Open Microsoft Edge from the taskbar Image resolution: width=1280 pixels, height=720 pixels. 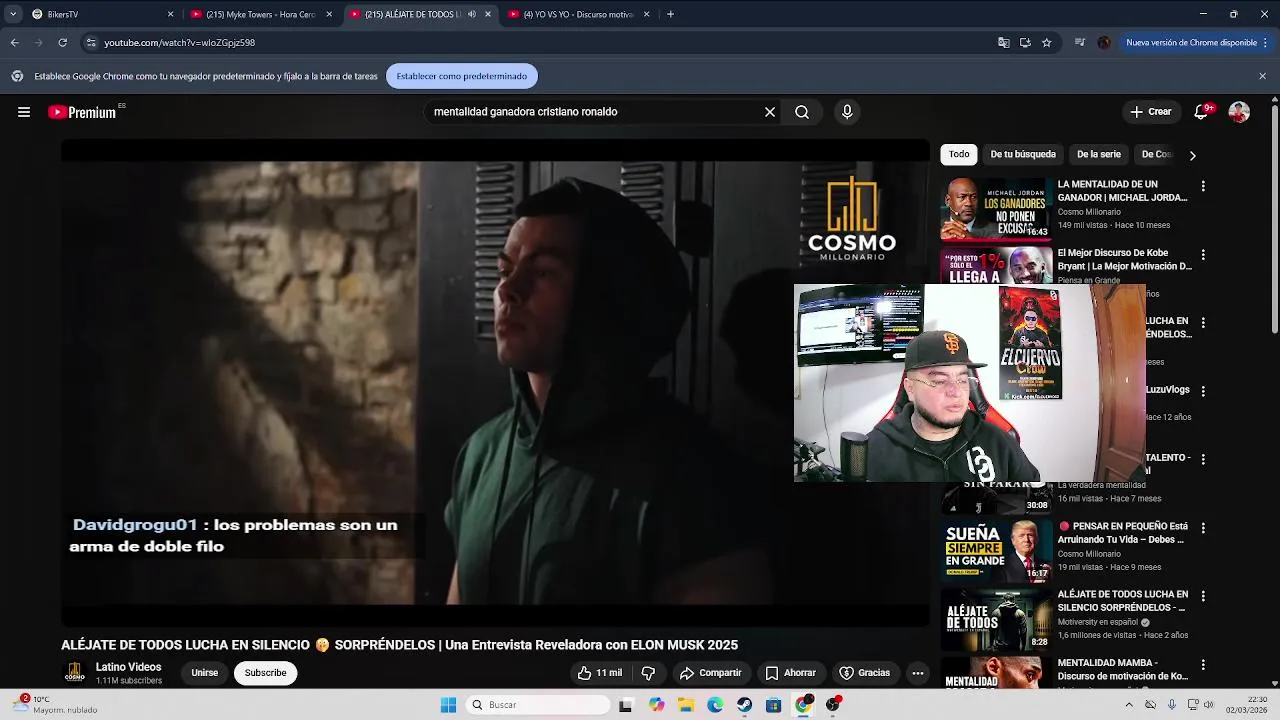(715, 705)
